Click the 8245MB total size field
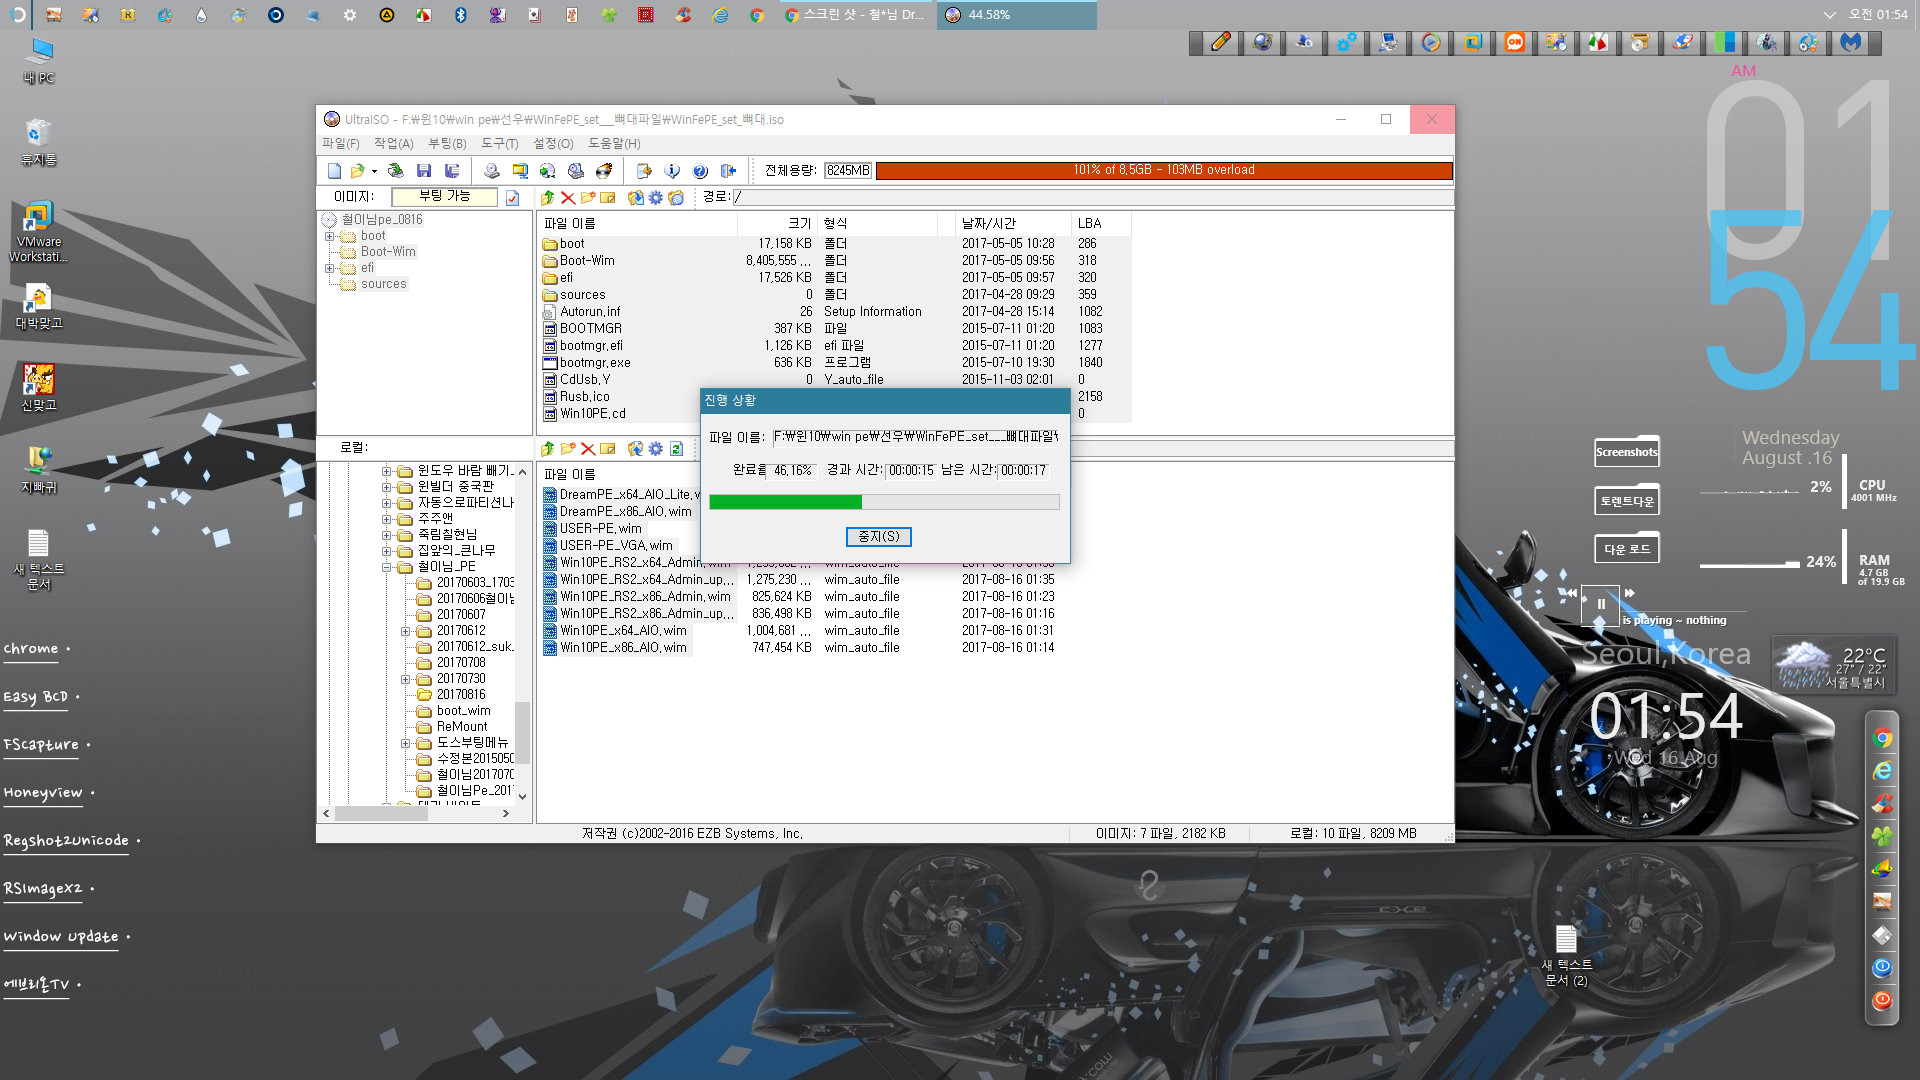The width and height of the screenshot is (1920, 1080). tap(848, 171)
